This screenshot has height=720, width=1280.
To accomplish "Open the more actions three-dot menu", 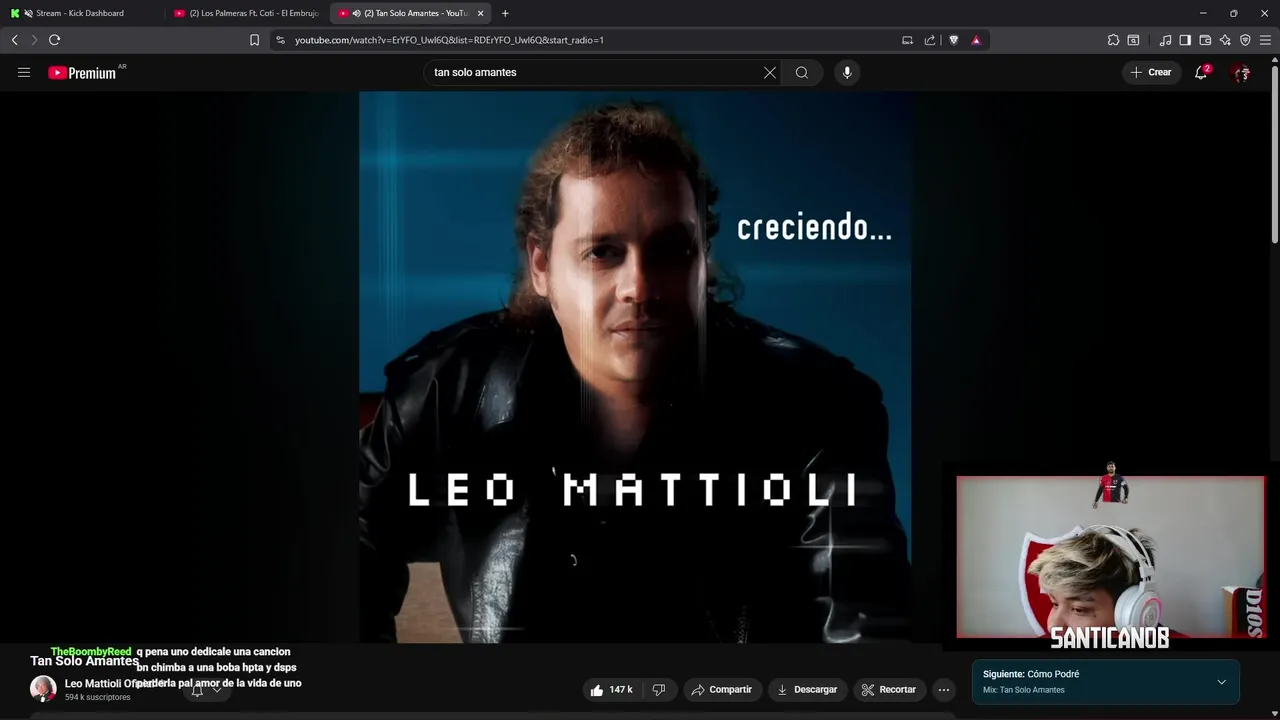I will click(x=944, y=689).
